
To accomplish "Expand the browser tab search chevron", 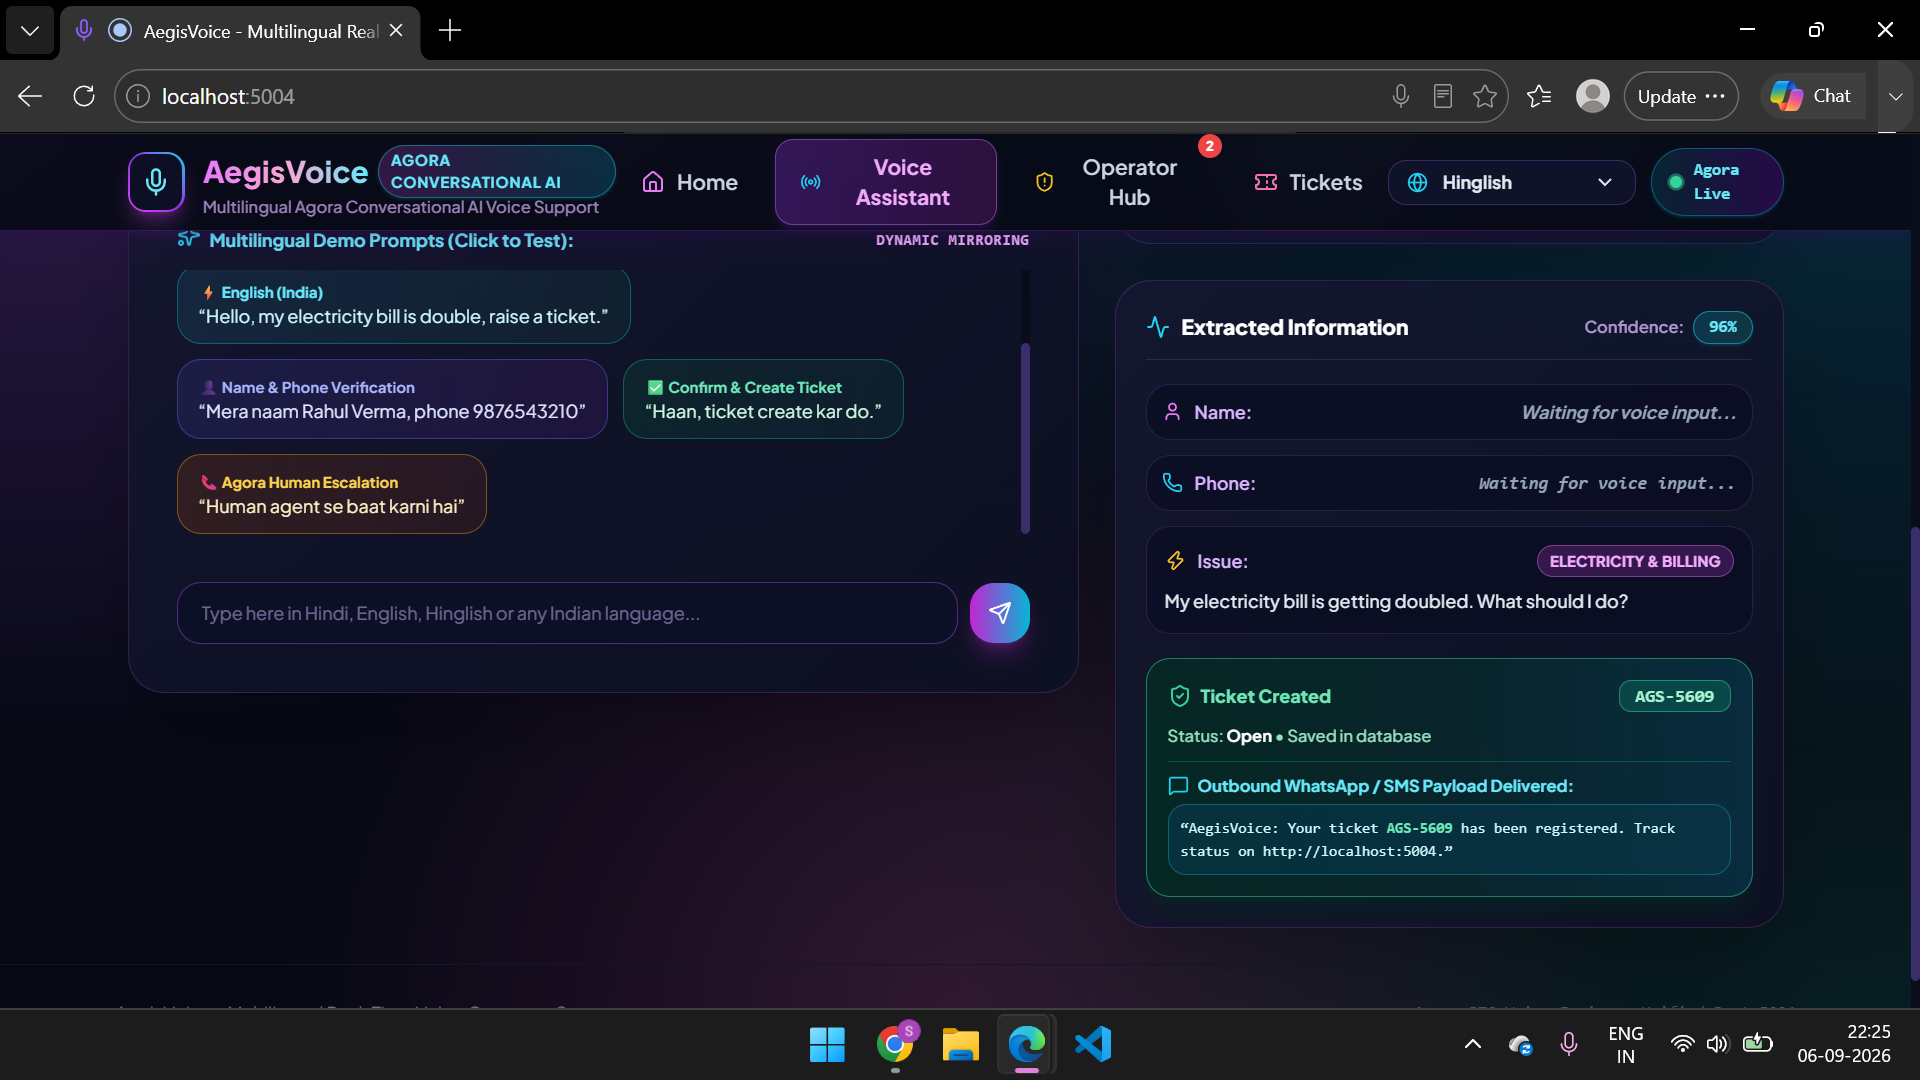I will pos(30,31).
